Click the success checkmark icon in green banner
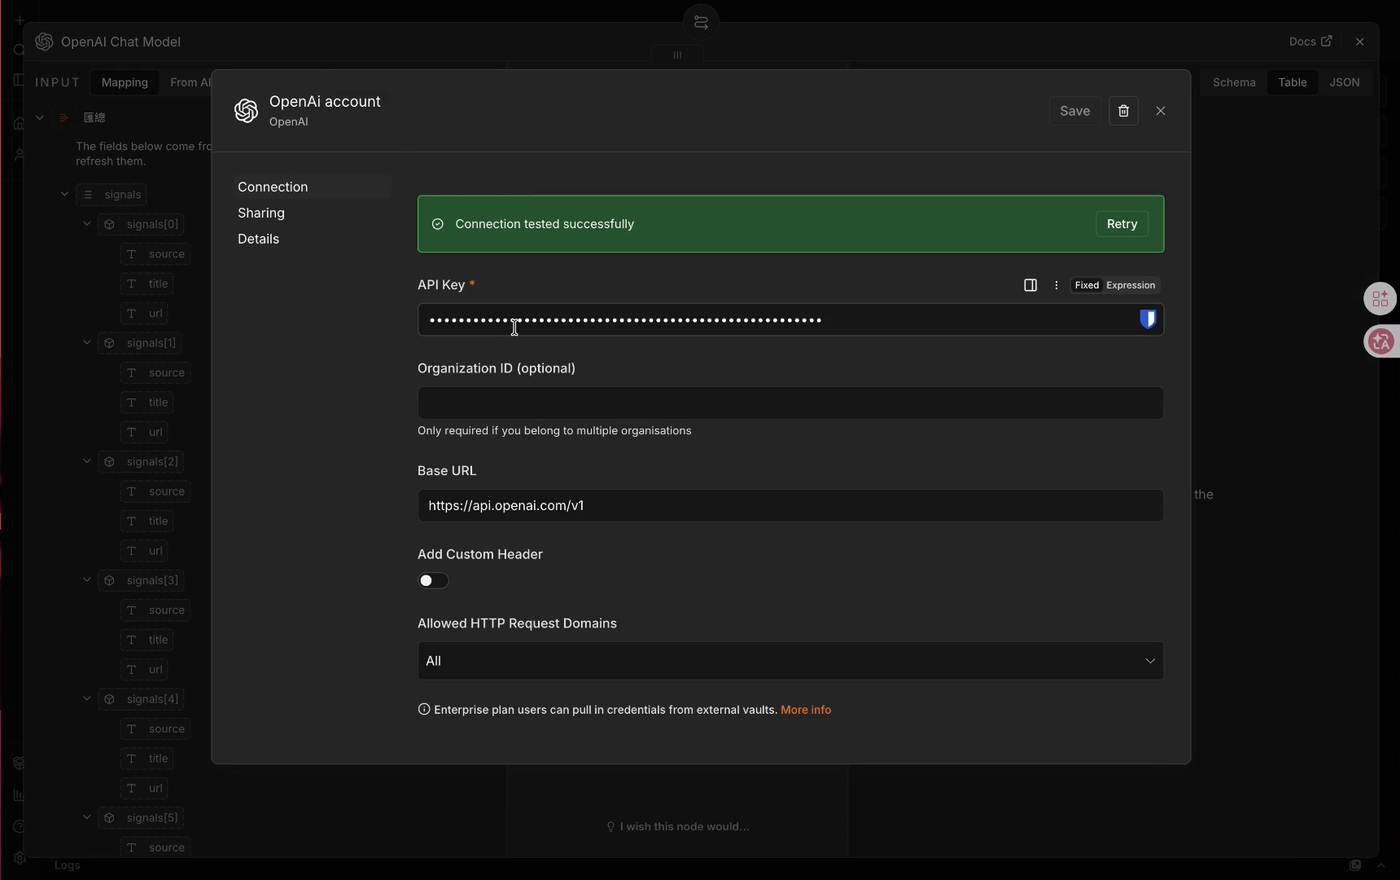1400x880 pixels. 437,224
